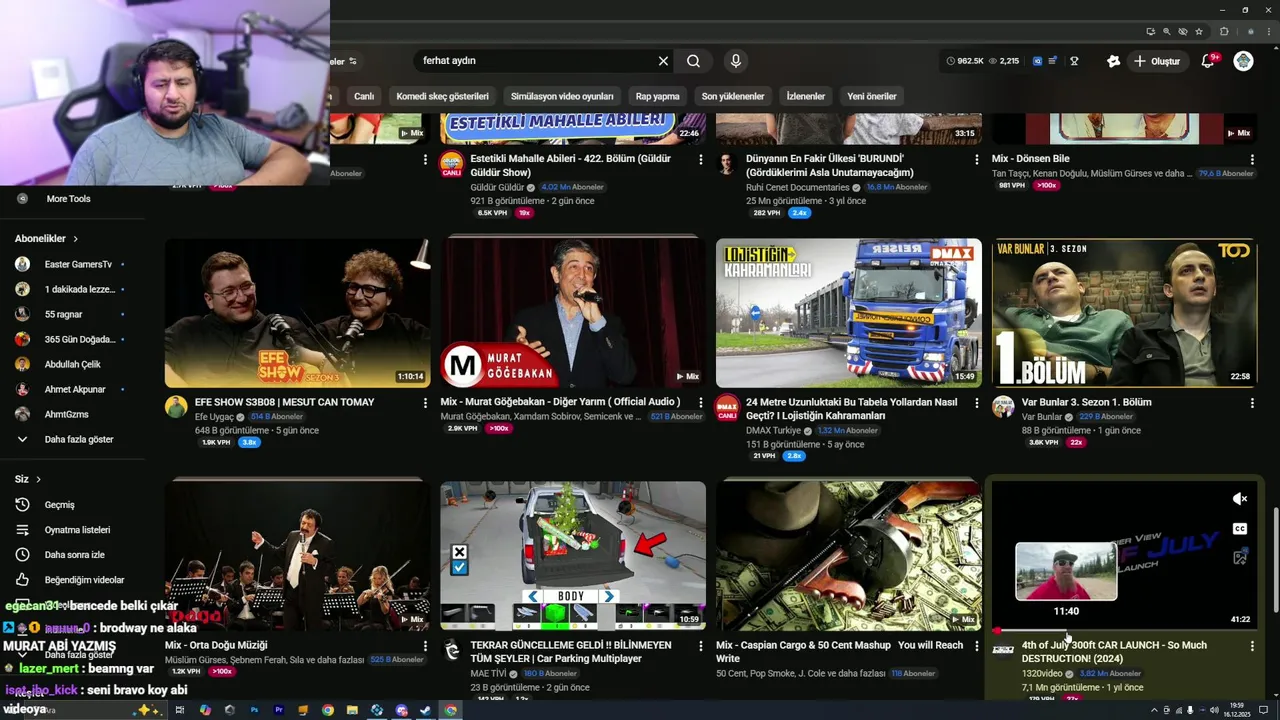Click the Oynatma listeleri playlist icon

click(x=22, y=530)
